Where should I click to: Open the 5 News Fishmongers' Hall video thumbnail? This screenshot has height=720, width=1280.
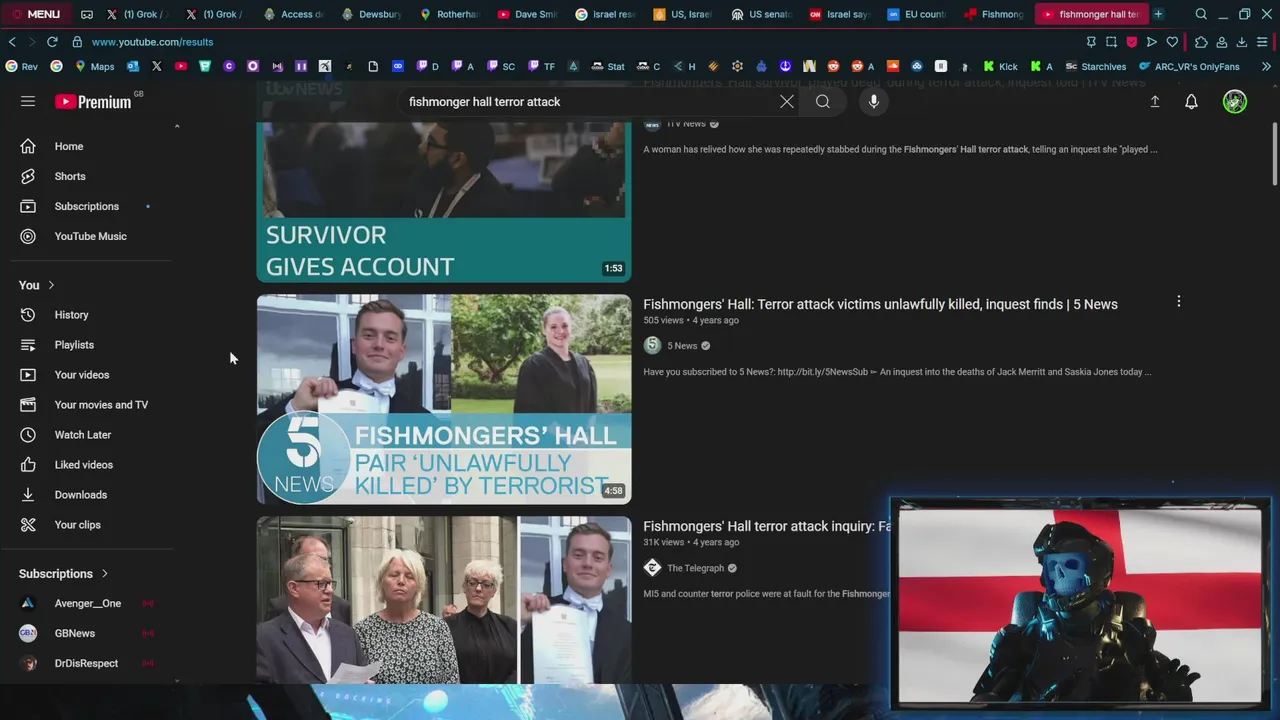coord(444,399)
